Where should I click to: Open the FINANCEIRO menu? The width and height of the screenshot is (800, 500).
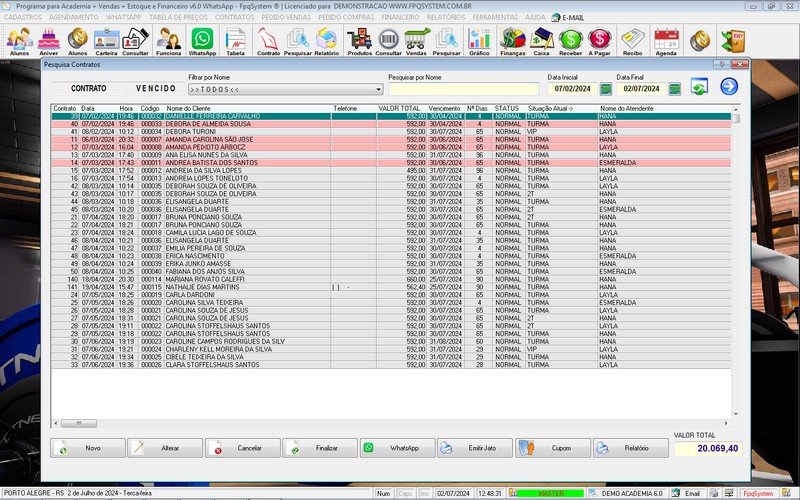pos(400,17)
